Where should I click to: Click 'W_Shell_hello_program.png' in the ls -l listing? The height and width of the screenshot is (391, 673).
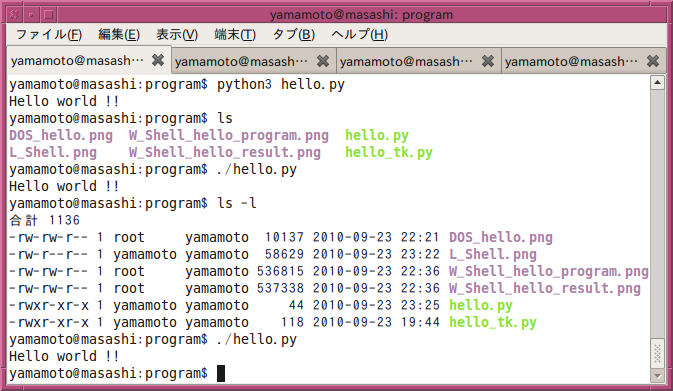point(549,271)
